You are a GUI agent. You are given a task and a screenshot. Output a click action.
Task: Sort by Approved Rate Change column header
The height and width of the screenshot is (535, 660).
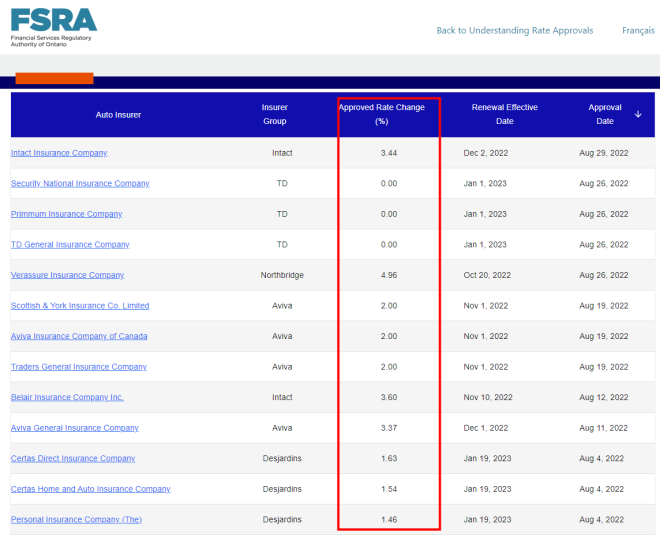click(x=382, y=114)
